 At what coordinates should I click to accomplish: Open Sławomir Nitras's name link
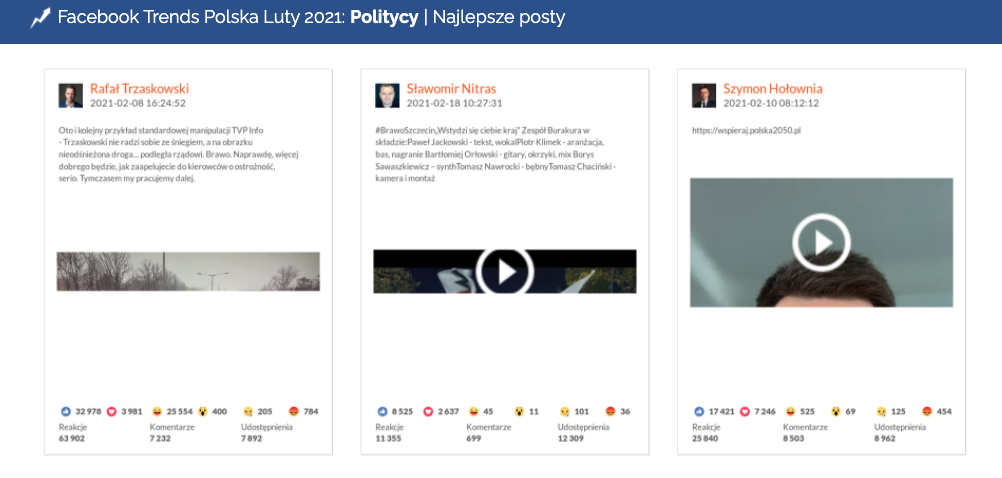point(451,88)
